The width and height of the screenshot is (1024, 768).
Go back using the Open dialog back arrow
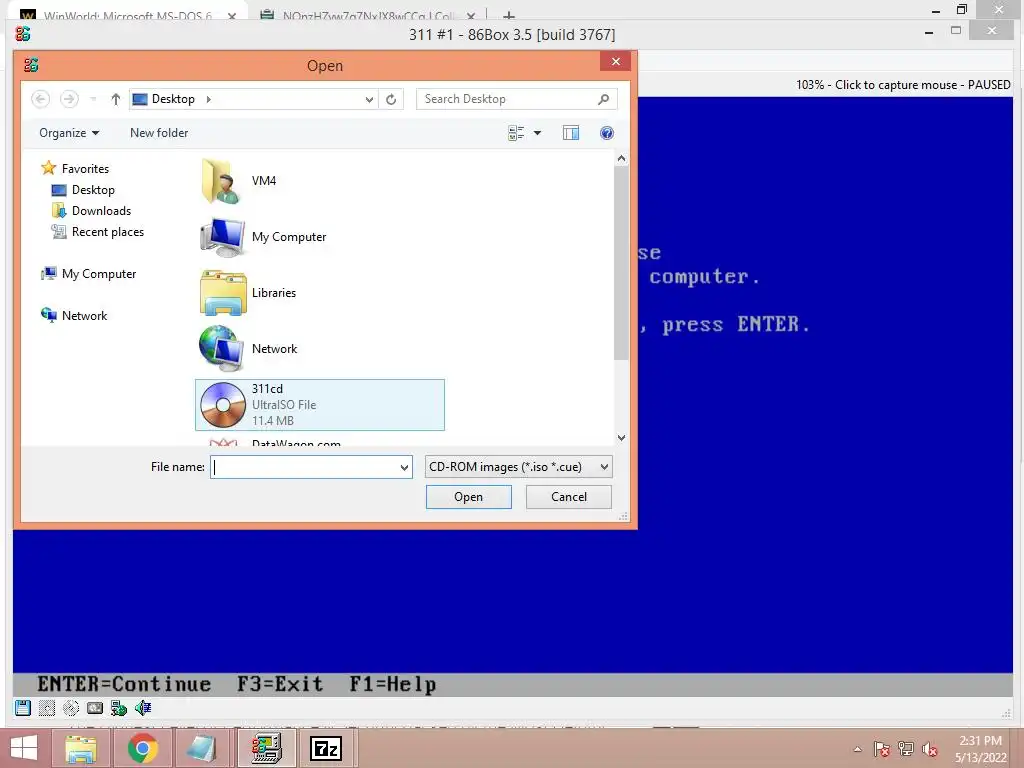40,99
